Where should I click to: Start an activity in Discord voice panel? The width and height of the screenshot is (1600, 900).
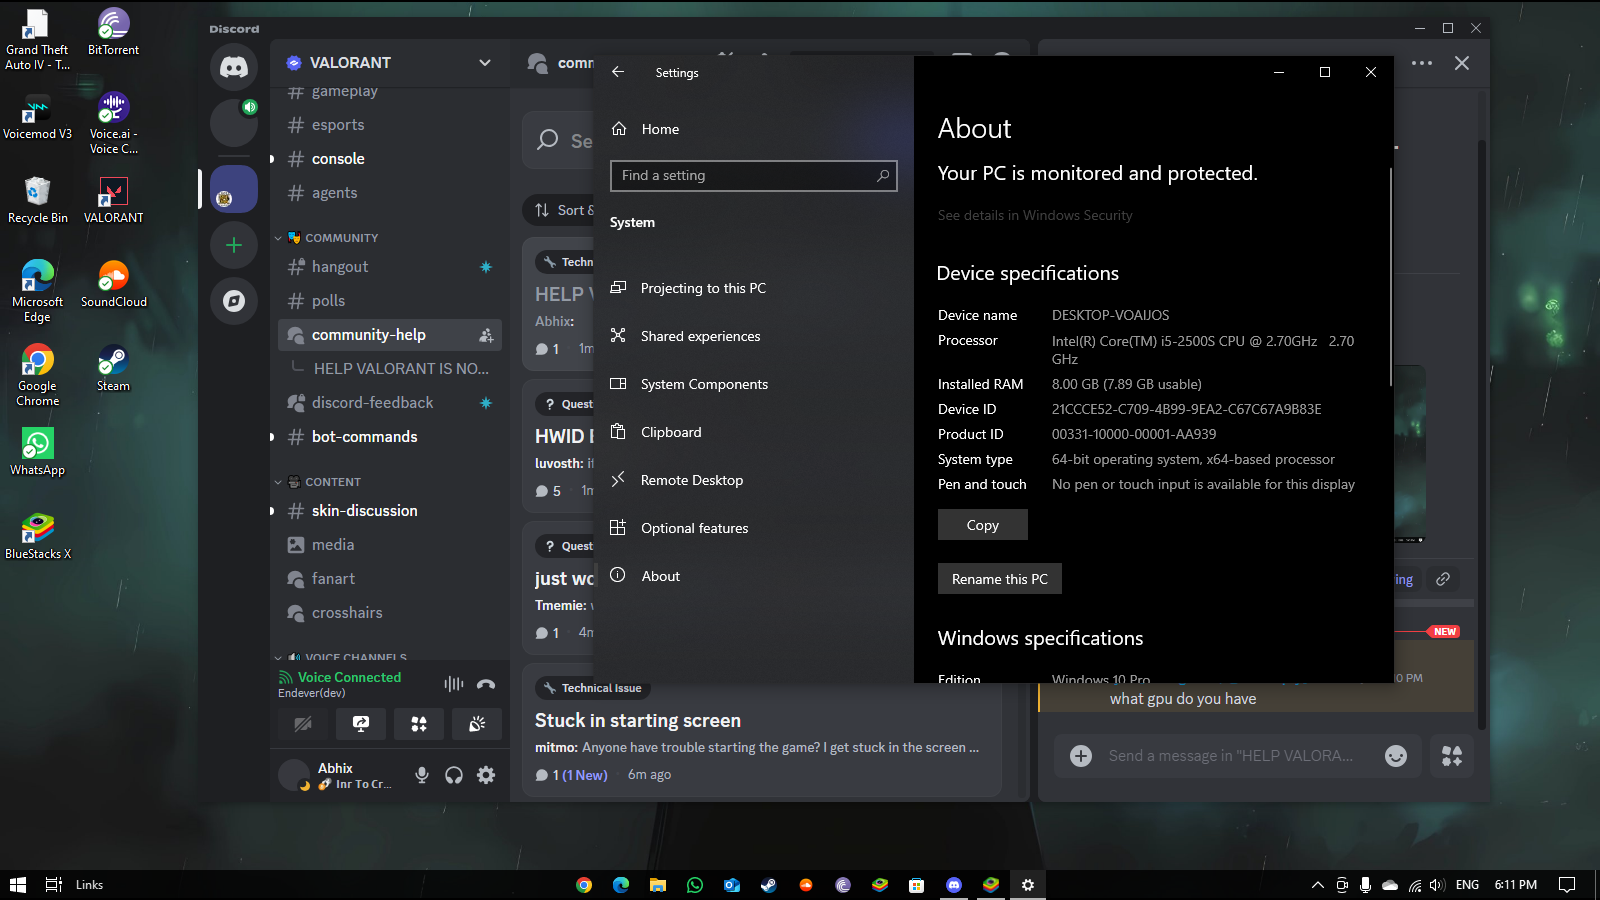[419, 723]
